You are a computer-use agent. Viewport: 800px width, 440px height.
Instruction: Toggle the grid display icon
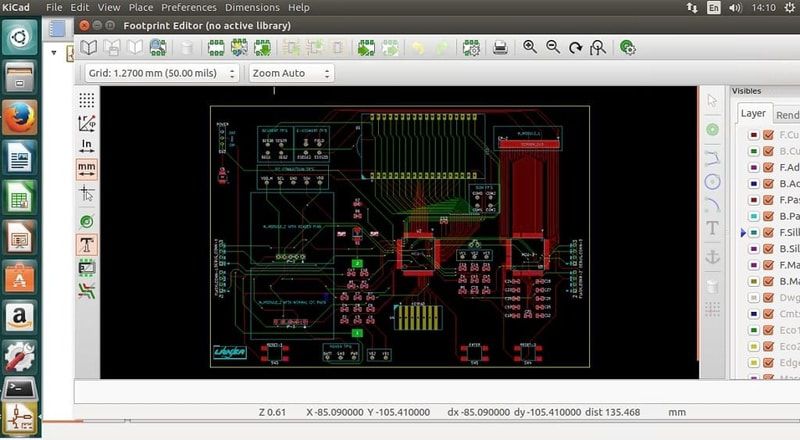(x=87, y=100)
